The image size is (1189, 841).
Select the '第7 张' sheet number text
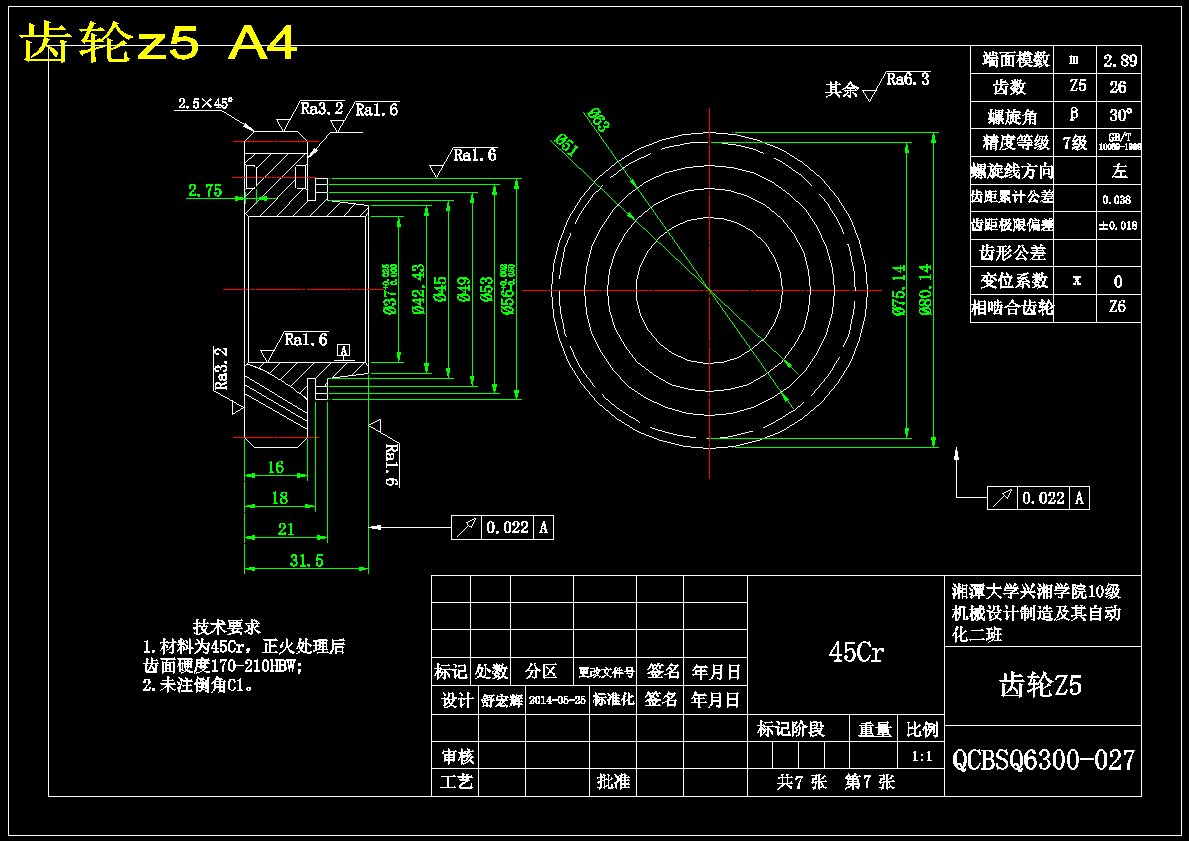870,783
